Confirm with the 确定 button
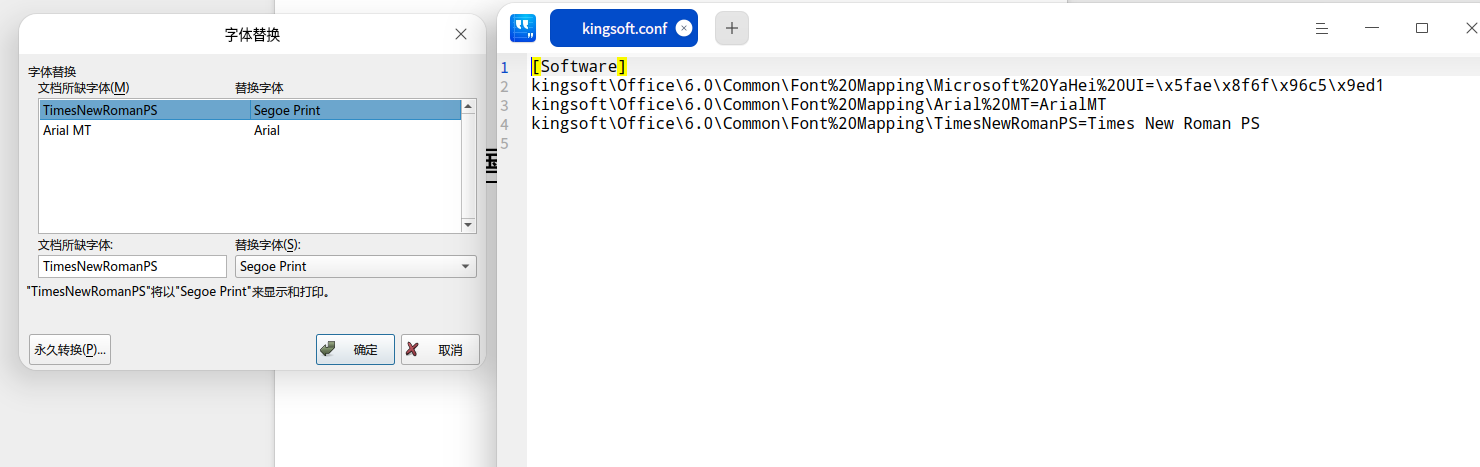Viewport: 1480px width, 467px height. pyautogui.click(x=355, y=350)
